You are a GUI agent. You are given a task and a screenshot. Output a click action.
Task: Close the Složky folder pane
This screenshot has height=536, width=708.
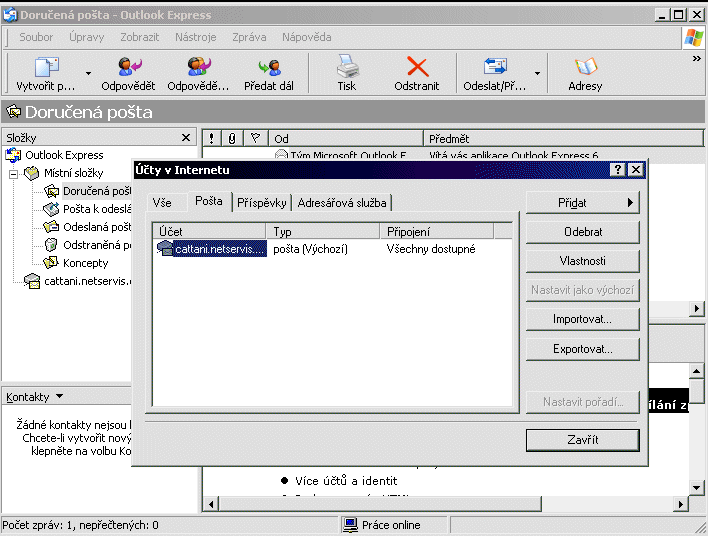[x=186, y=138]
